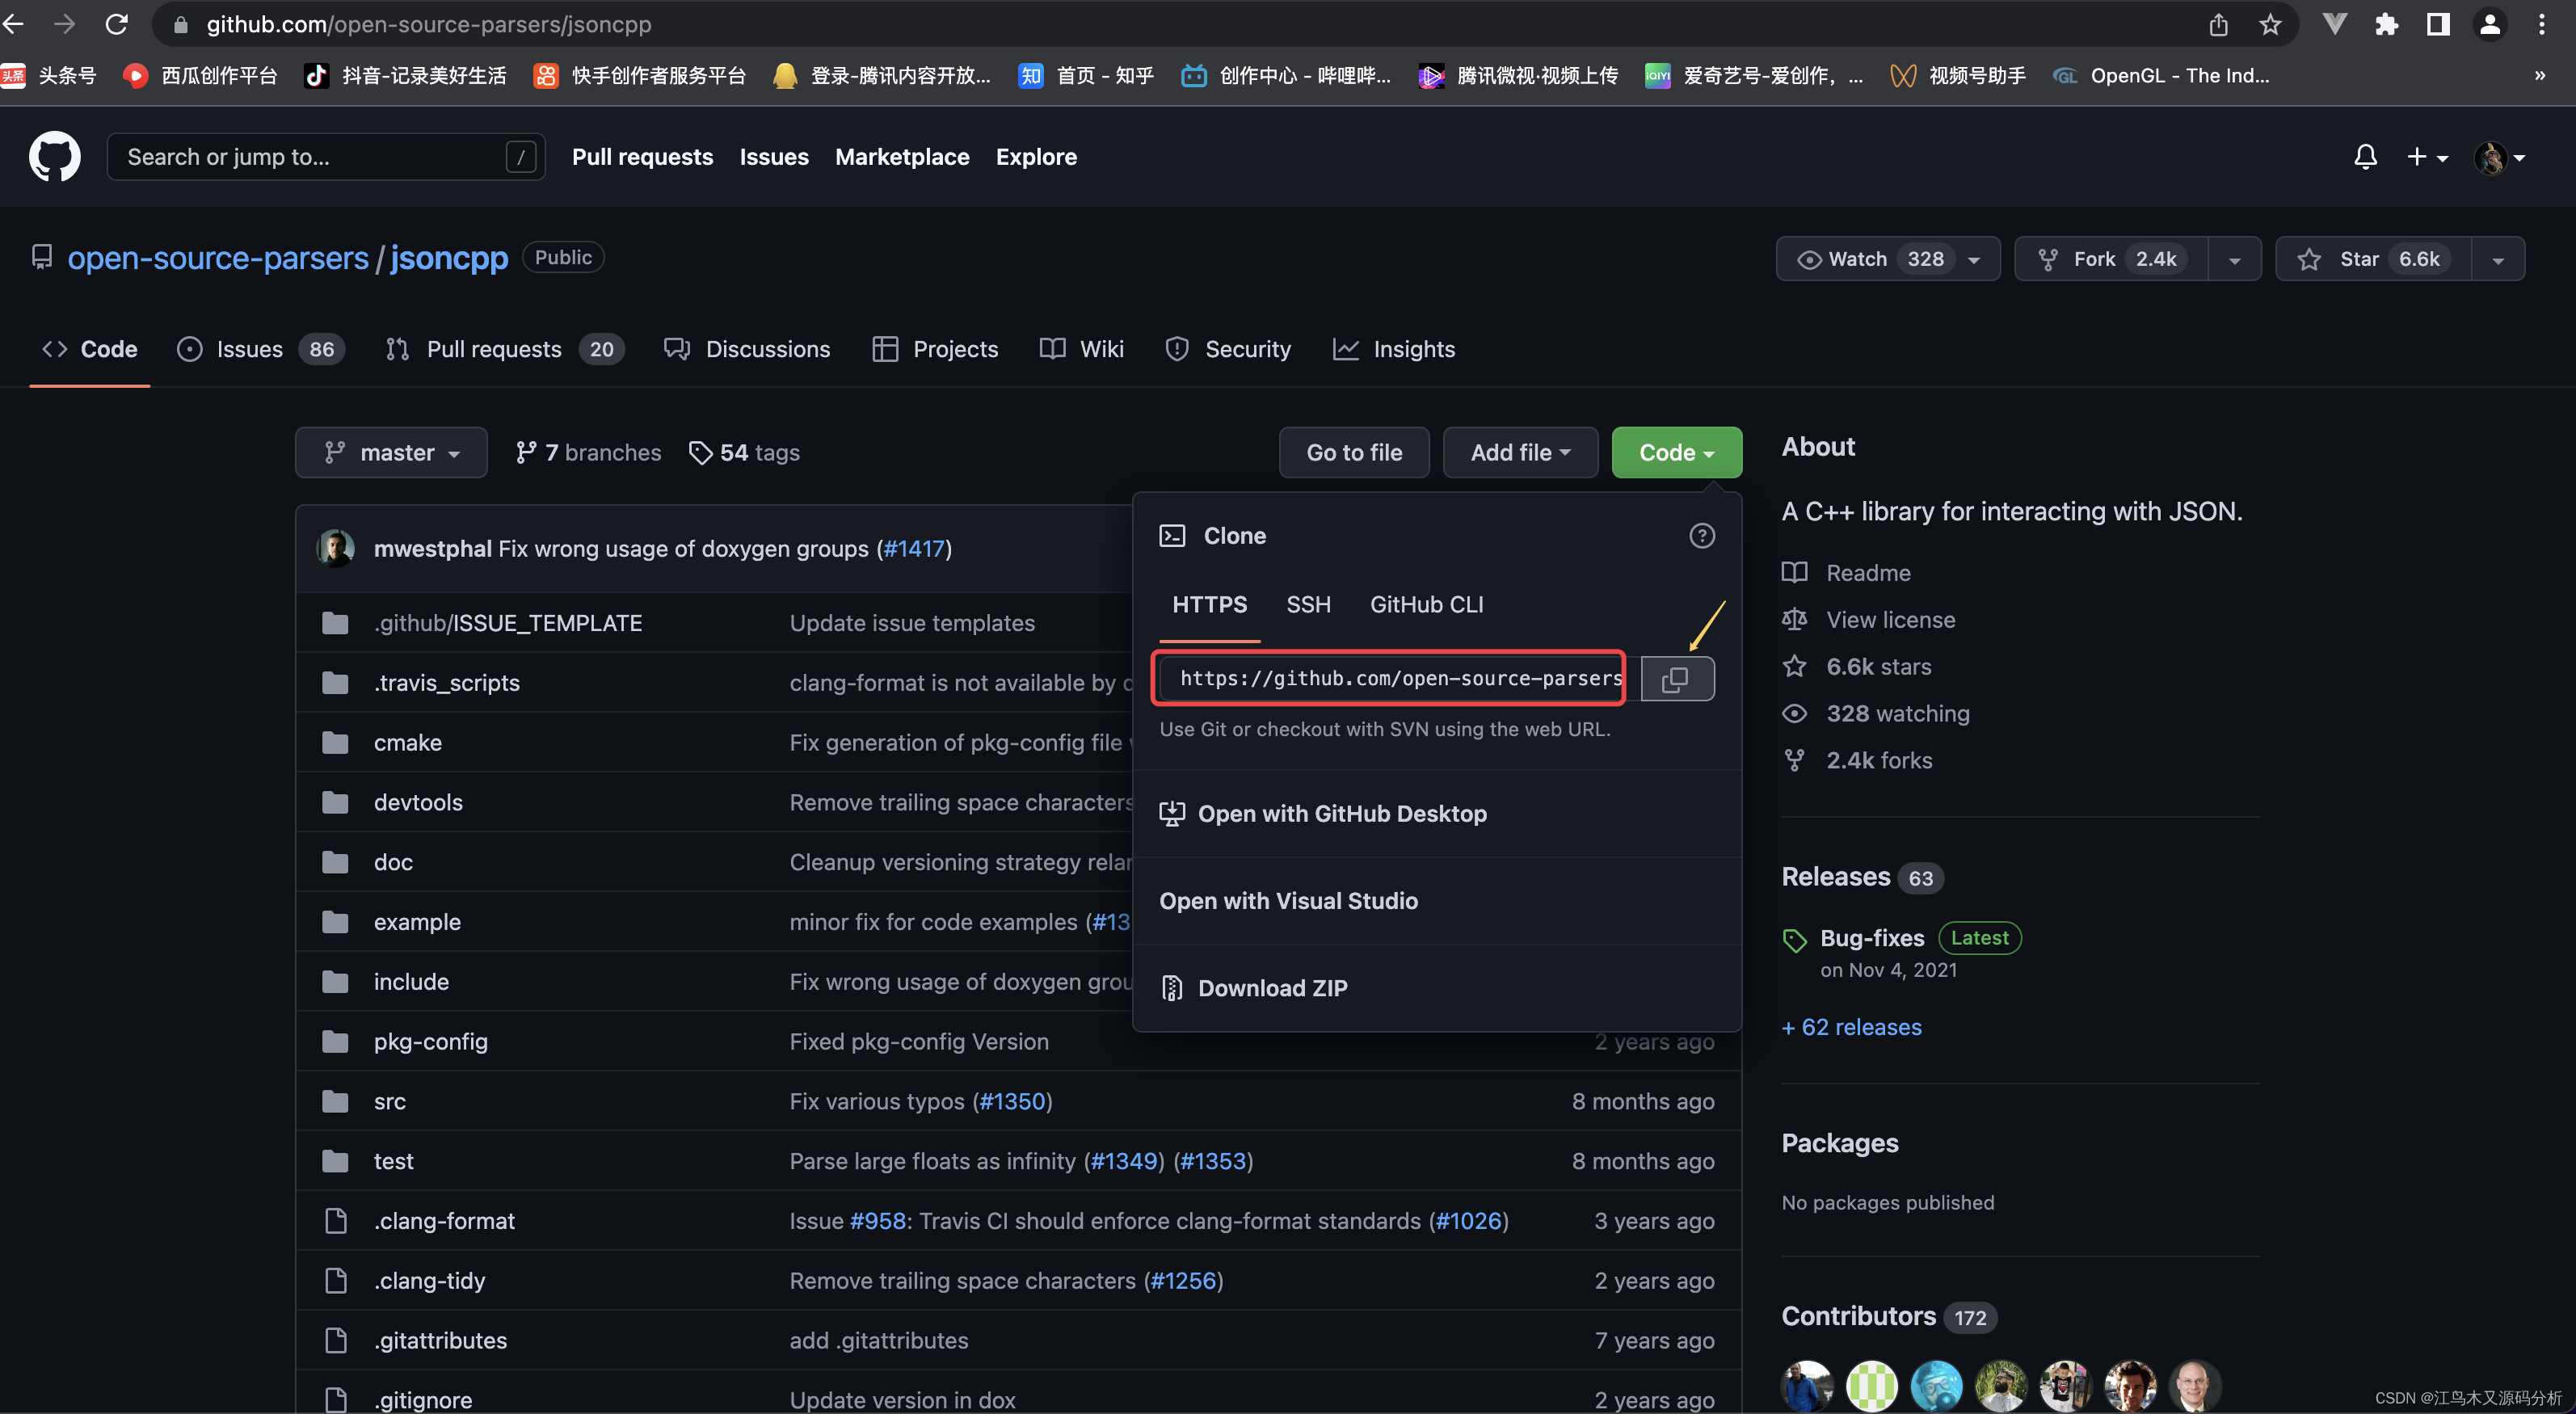Click mwestphal's commit author avatar
This screenshot has width=2576, height=1414.
(x=335, y=548)
